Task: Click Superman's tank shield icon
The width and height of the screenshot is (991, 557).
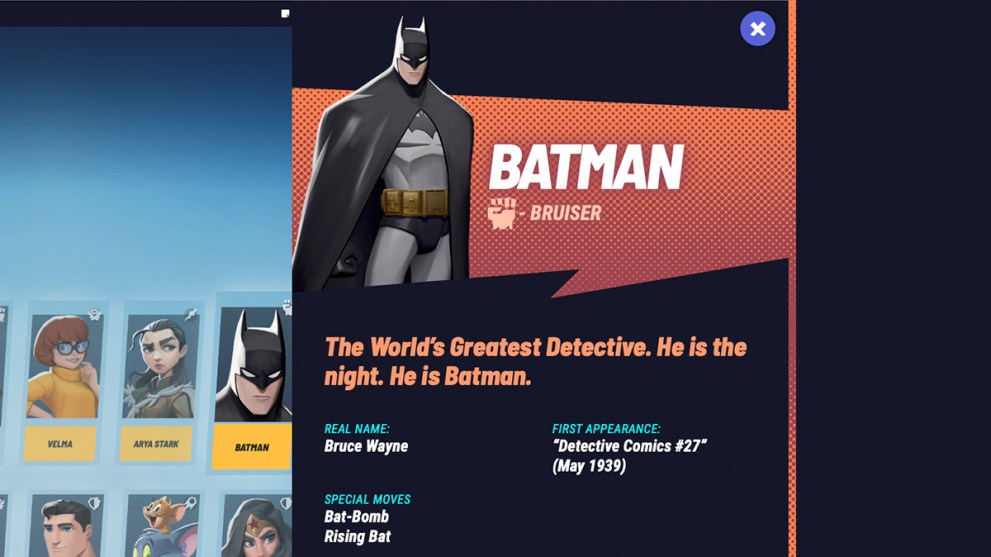Action: point(94,504)
